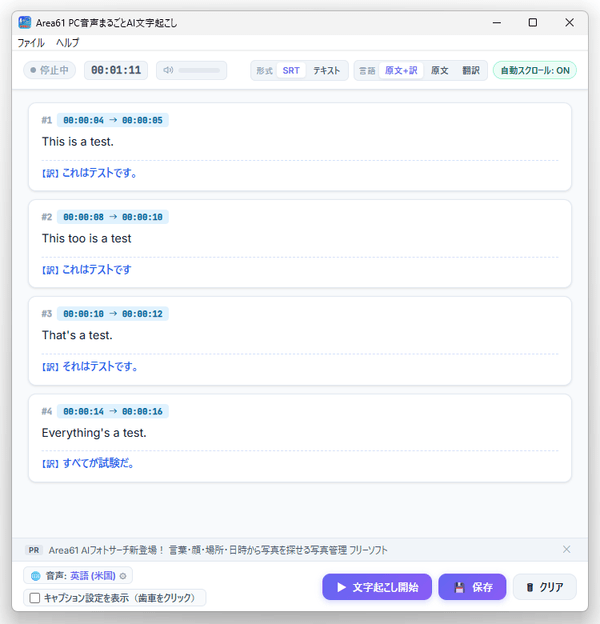This screenshot has height=624, width=600.
Task: Click timestamp 00:00:10 → 00:00:12 of entry #3
Action: (113, 314)
